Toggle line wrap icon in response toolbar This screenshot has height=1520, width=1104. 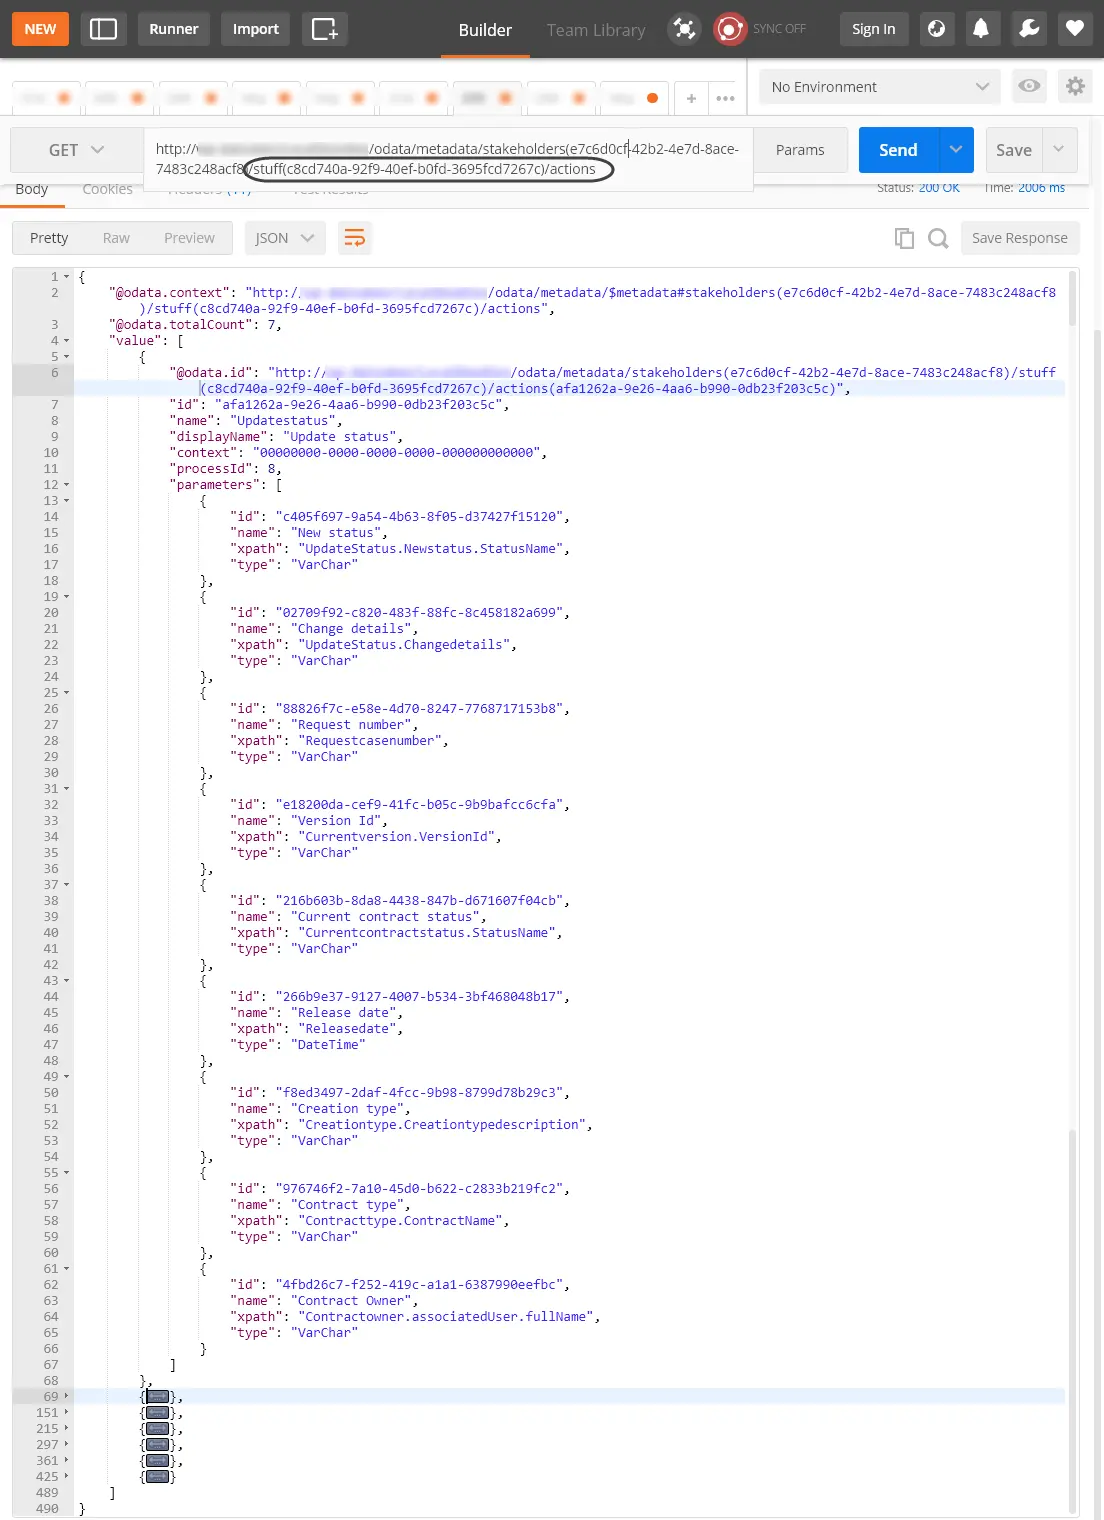[x=355, y=238]
